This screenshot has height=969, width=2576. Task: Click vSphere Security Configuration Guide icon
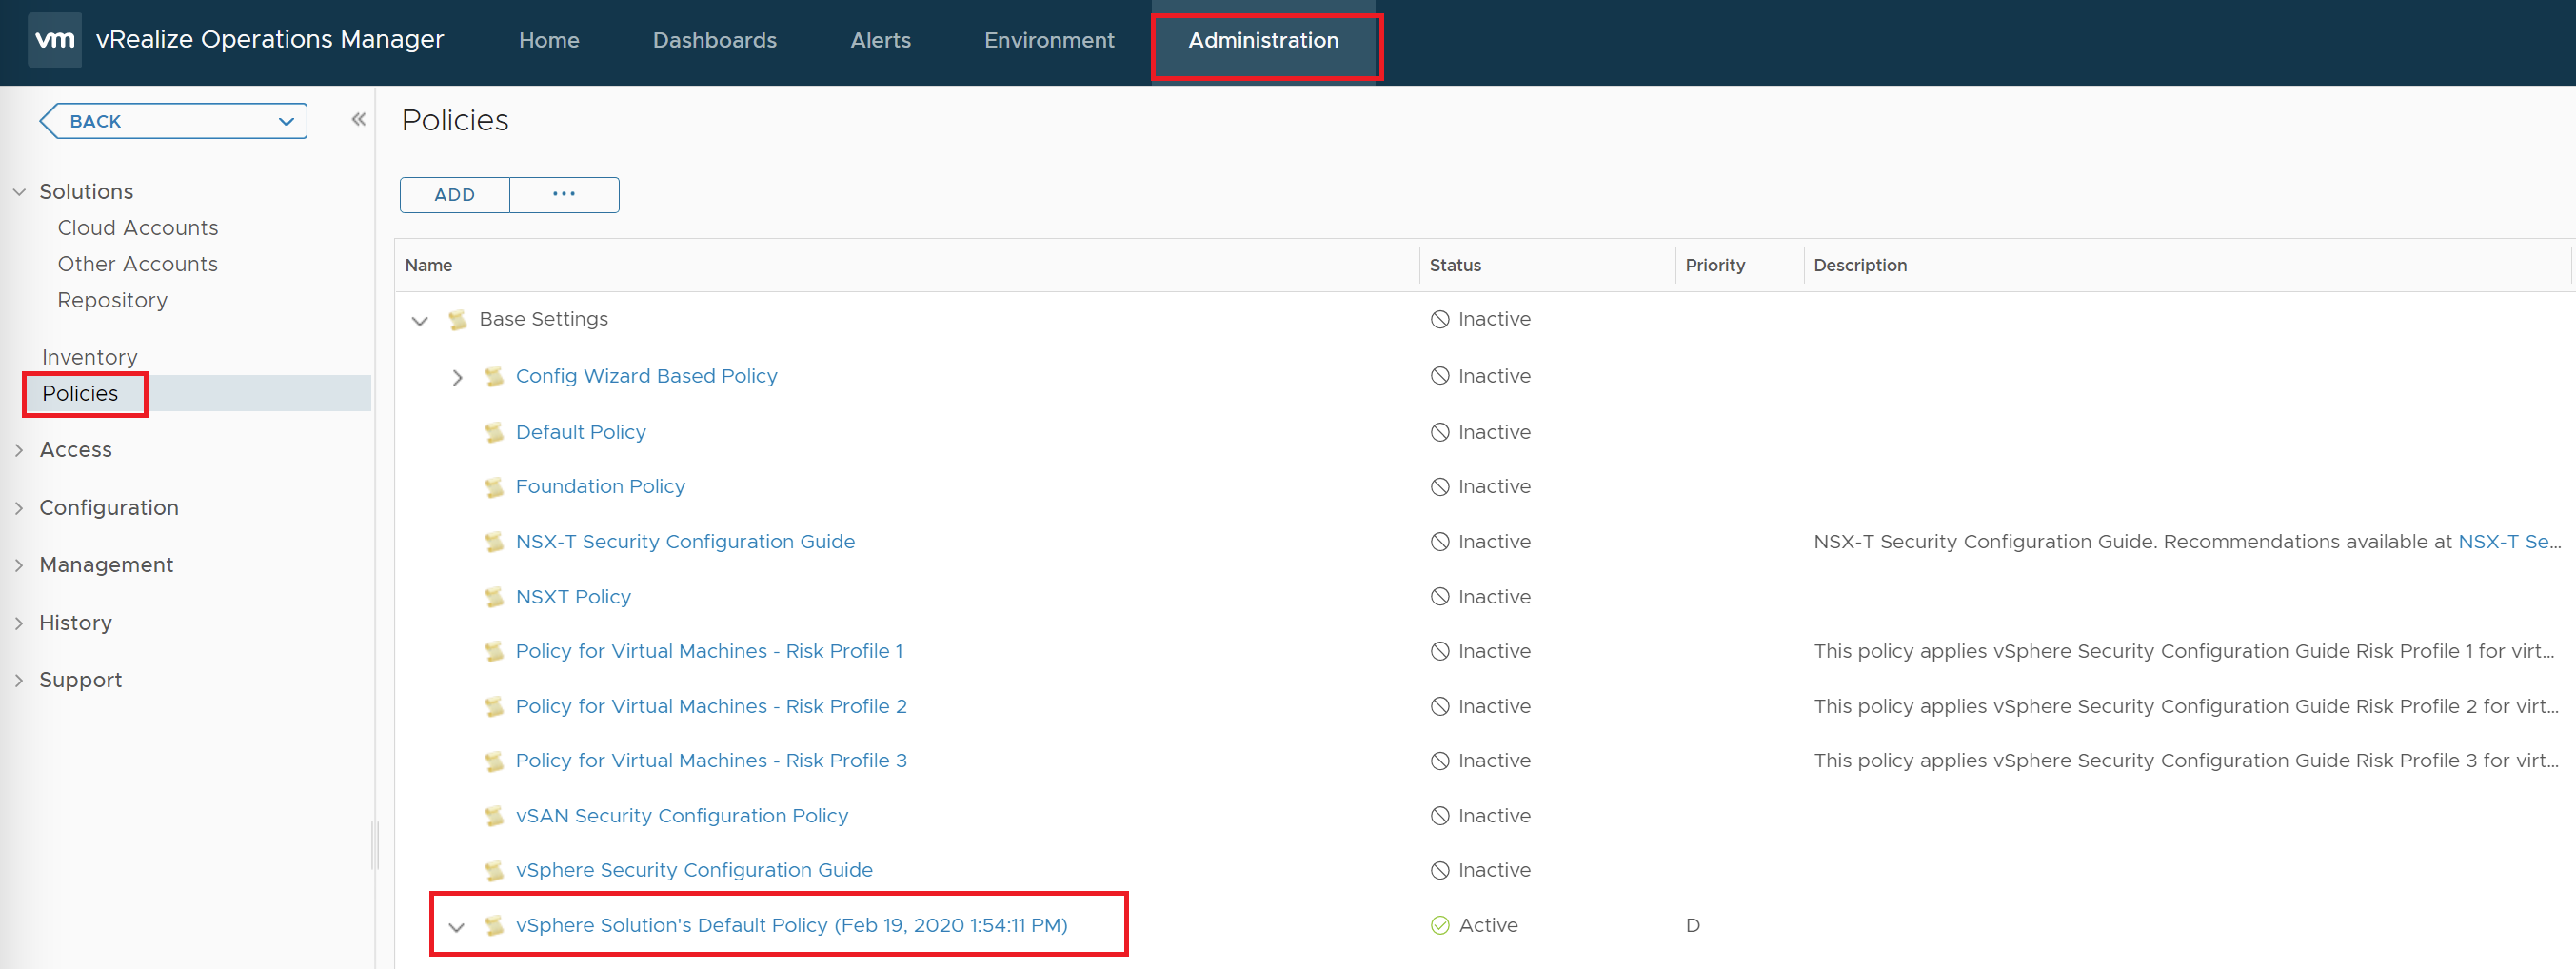(494, 871)
